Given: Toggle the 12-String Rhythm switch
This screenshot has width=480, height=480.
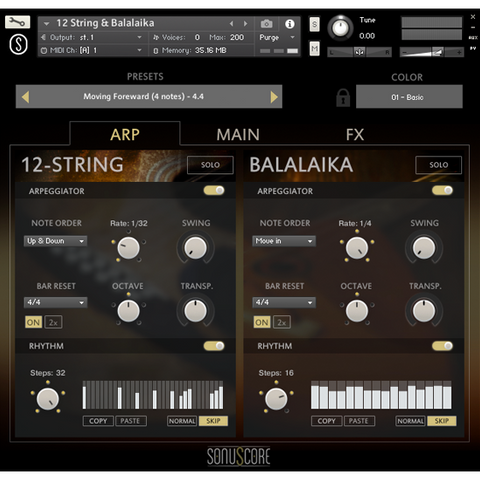Looking at the screenshot, I should tap(214, 346).
